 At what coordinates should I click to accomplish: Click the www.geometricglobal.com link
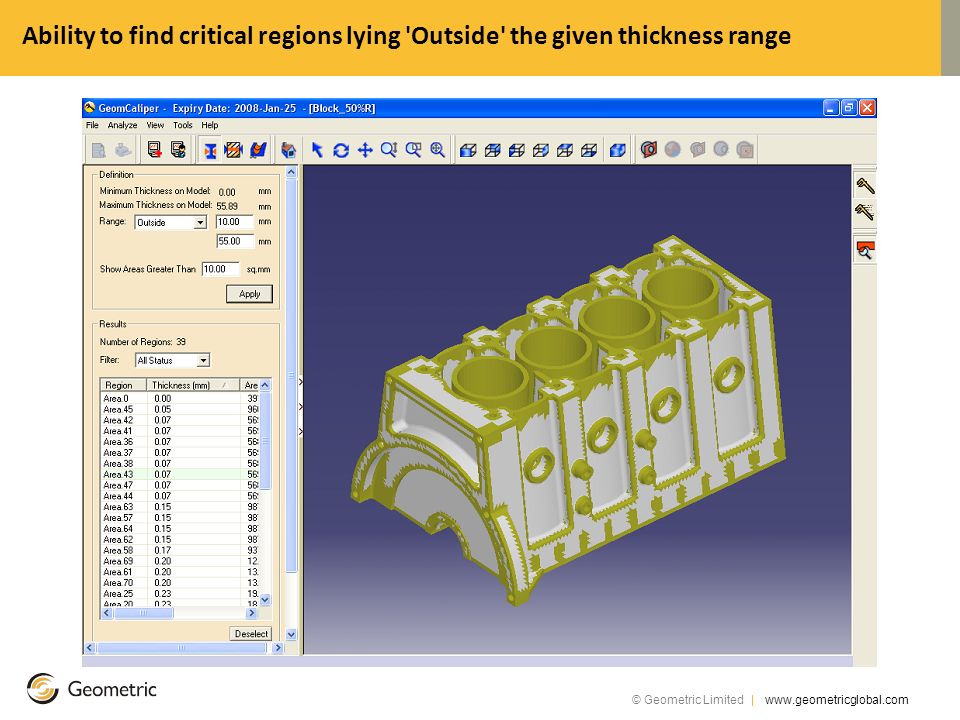coord(836,700)
